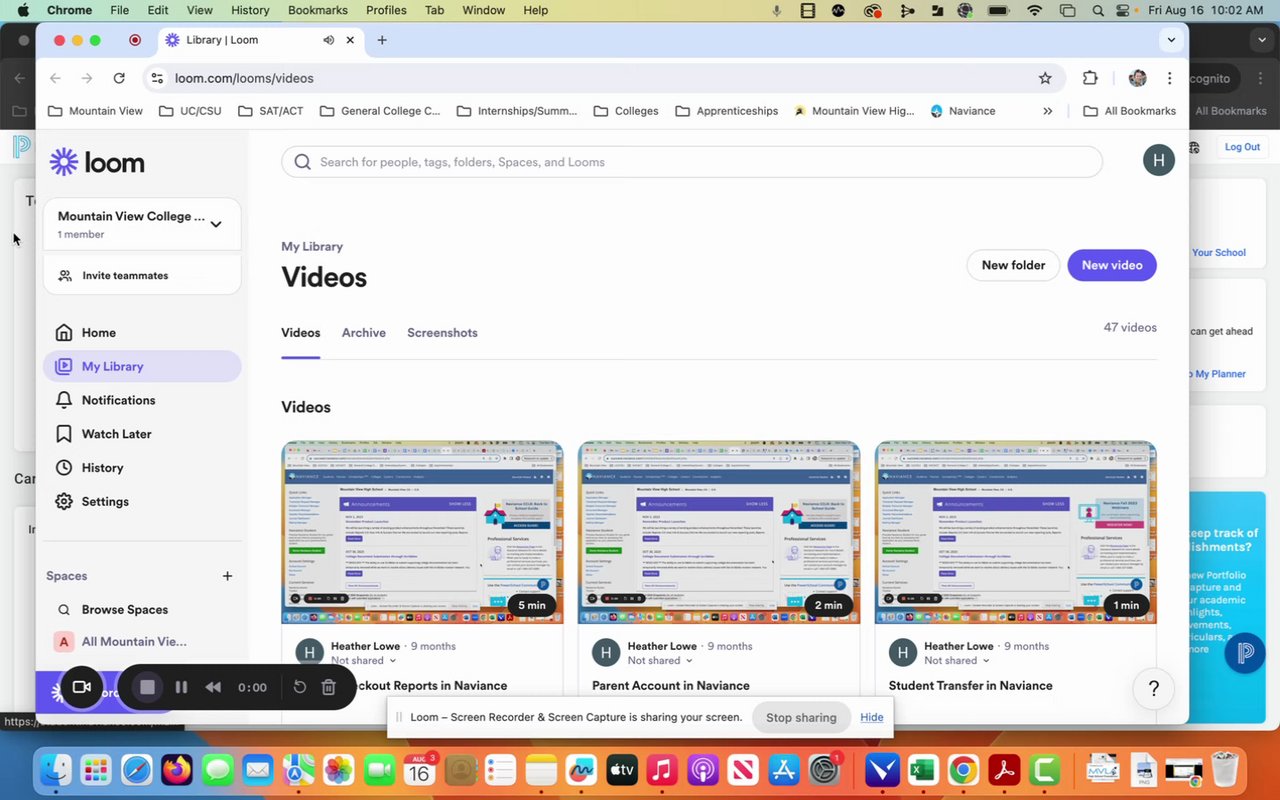Screen dimensions: 1280x800
Task: Open Spotlight search in menu bar
Action: coord(1099,10)
